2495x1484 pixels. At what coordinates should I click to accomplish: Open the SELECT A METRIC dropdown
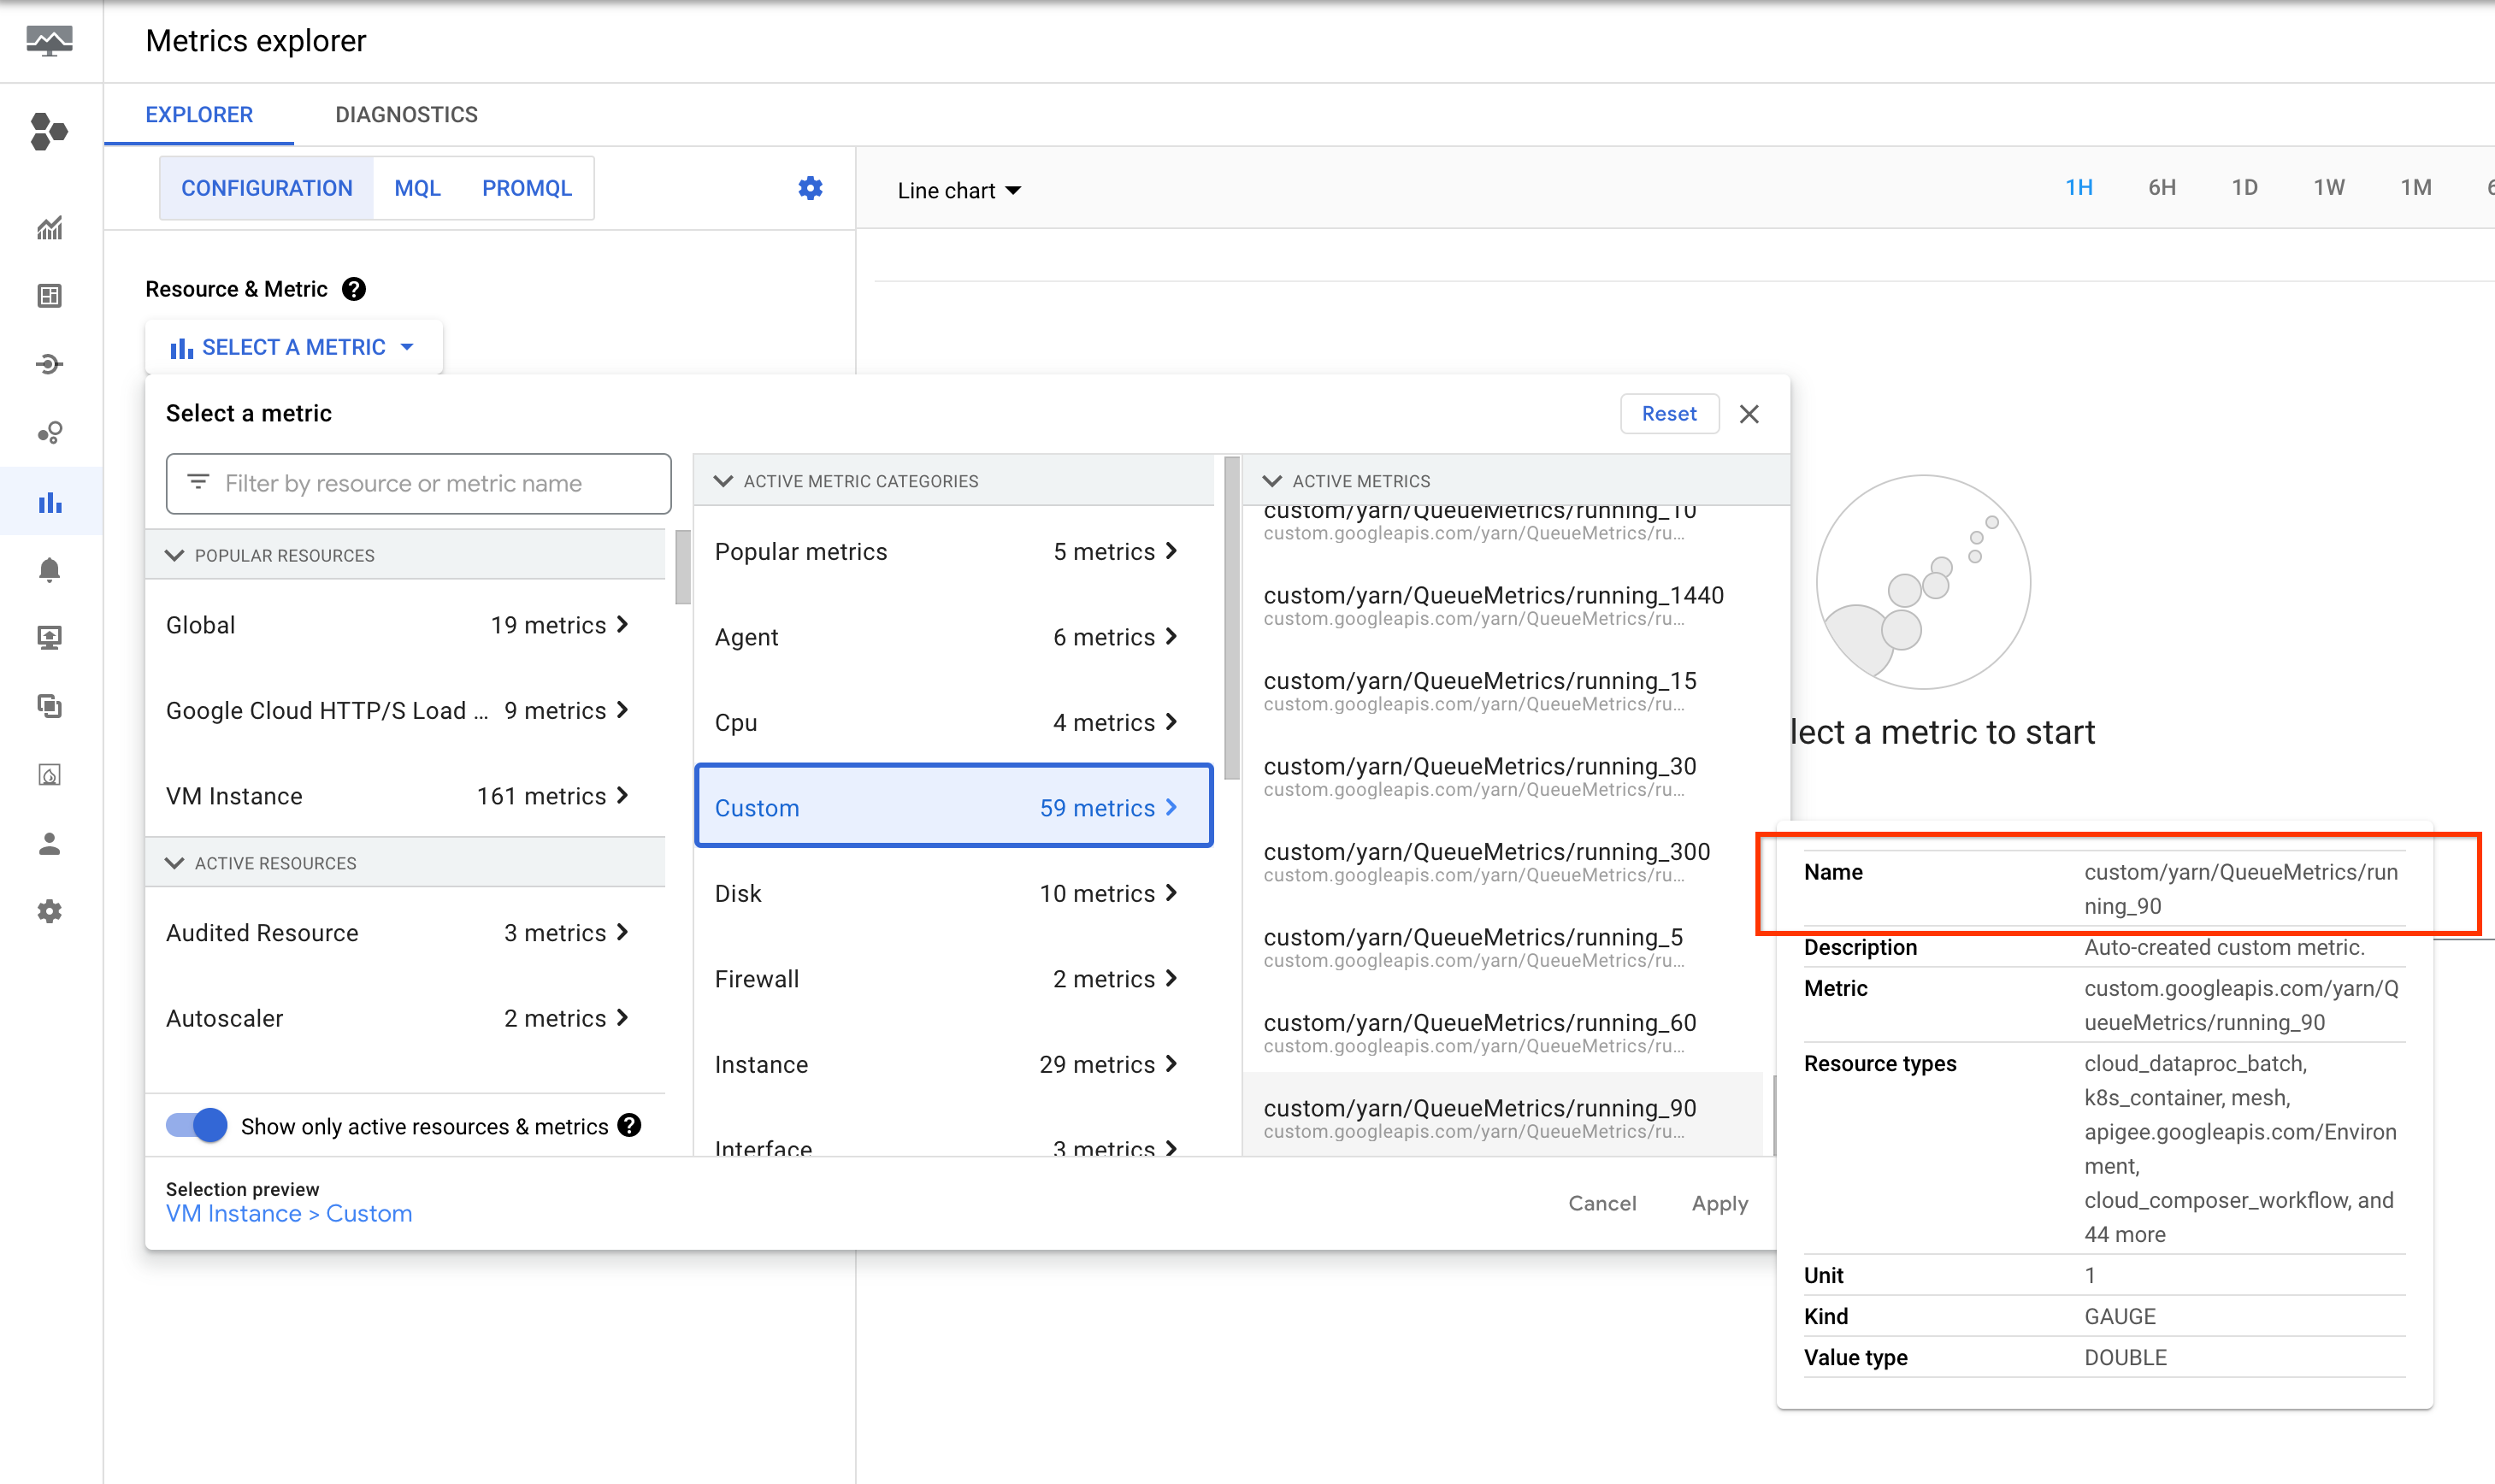click(x=293, y=347)
